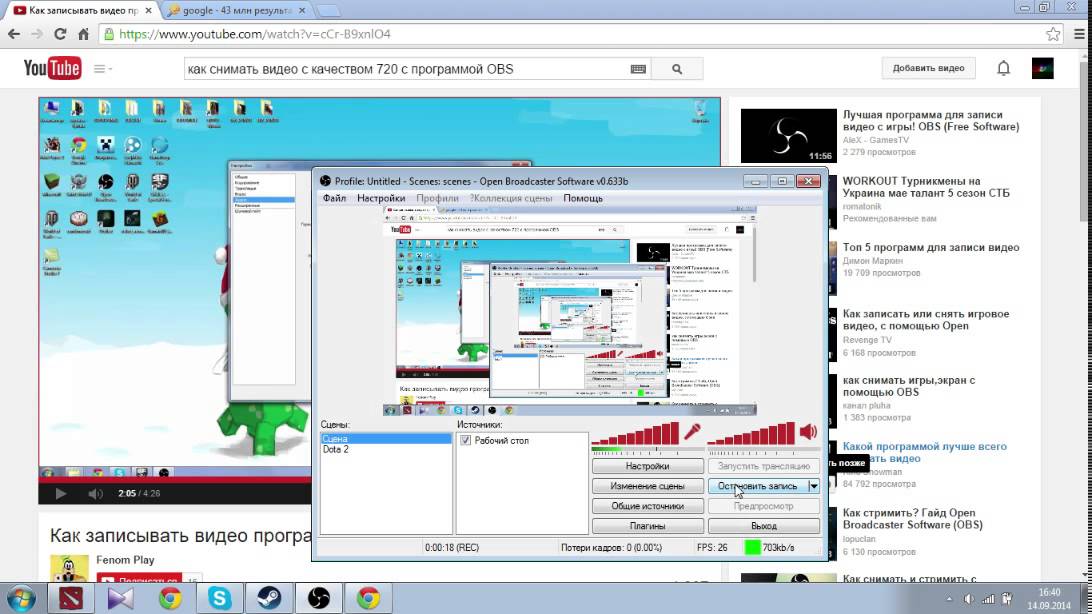Image resolution: width=1092 pixels, height=614 pixels.
Task: Go back with the browser back arrow
Action: [14, 34]
